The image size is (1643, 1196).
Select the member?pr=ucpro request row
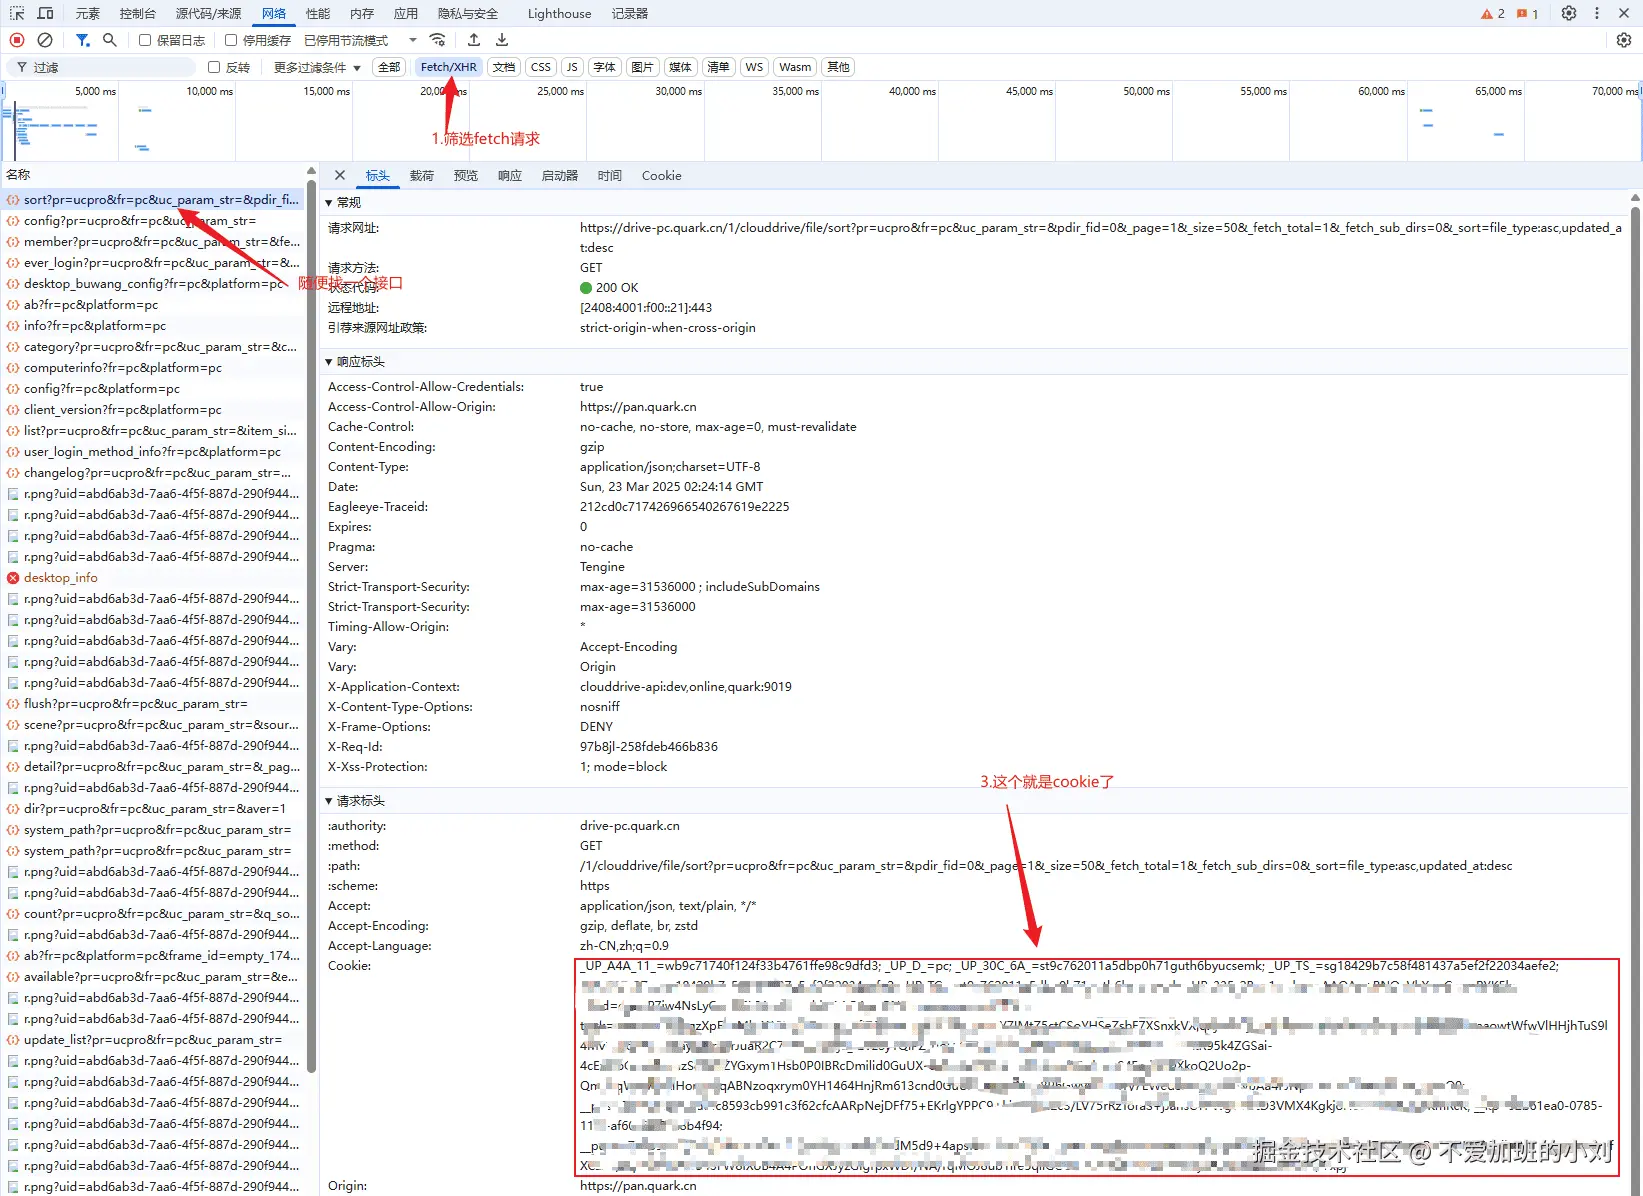(x=154, y=242)
